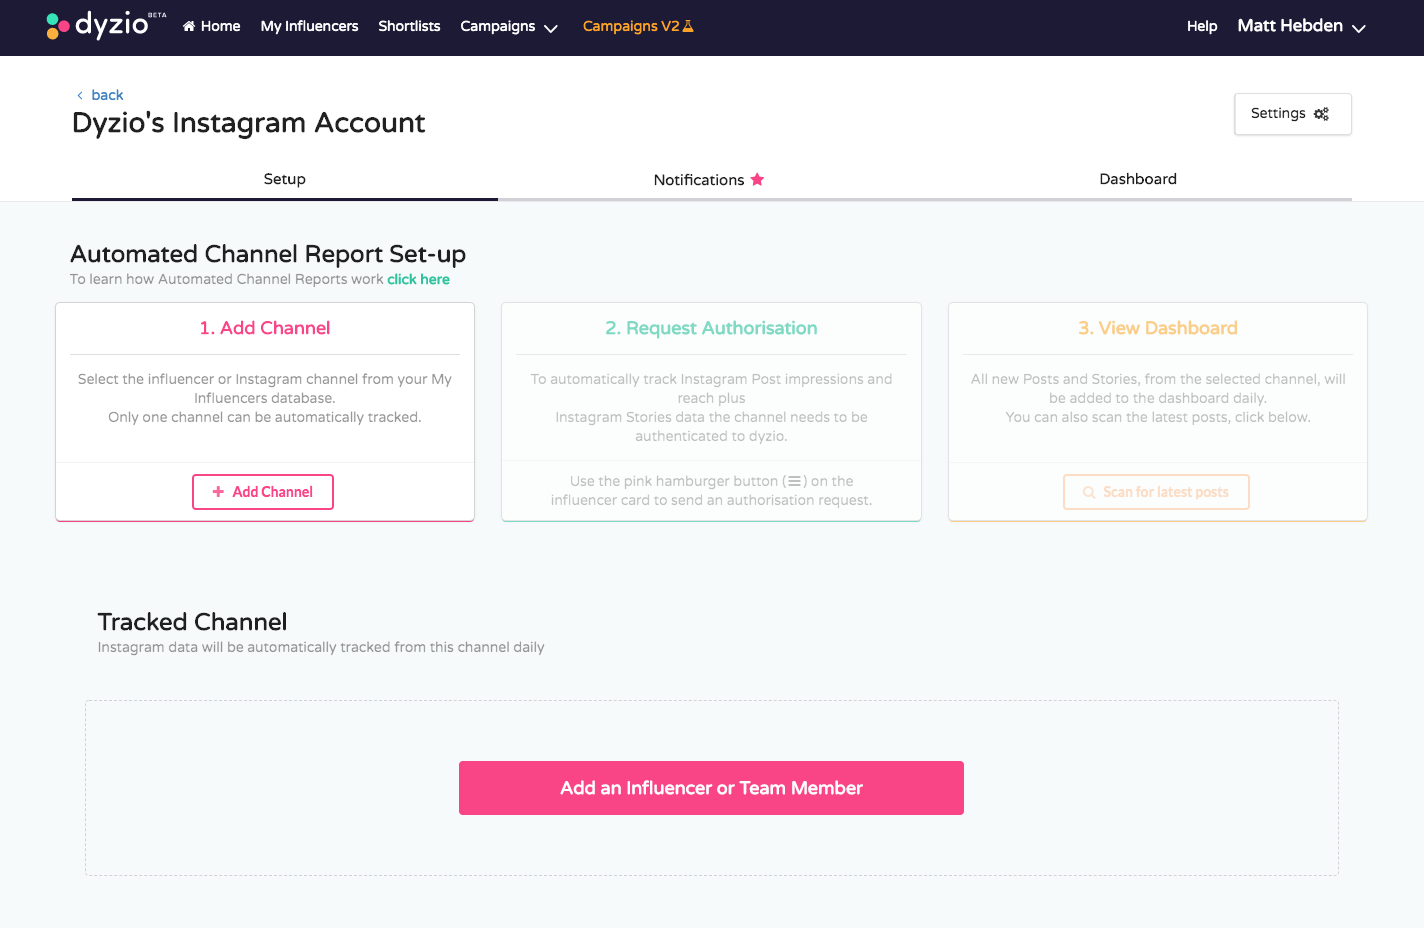
Task: Click Add an Influencer or Team Member
Action: [x=711, y=788]
